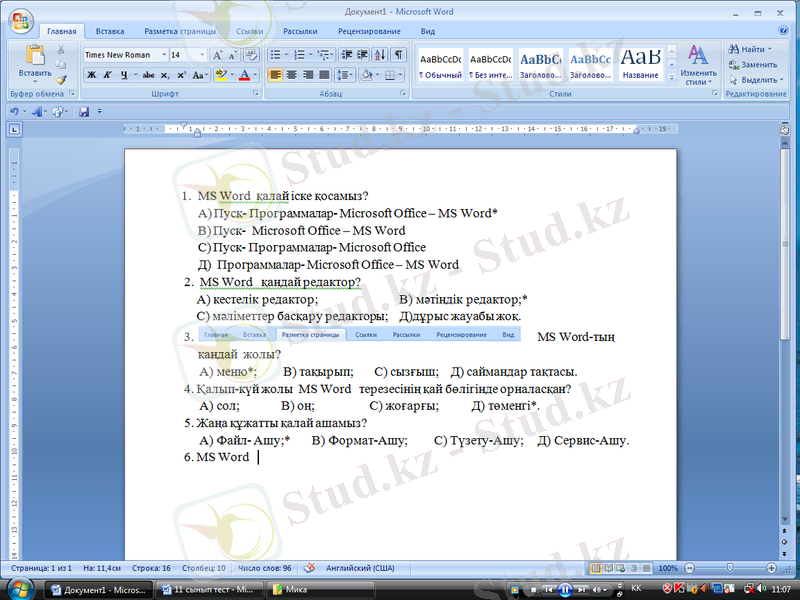Viewport: 800px width, 600px height.
Task: Toggle italic formatting (К)
Action: [107, 75]
